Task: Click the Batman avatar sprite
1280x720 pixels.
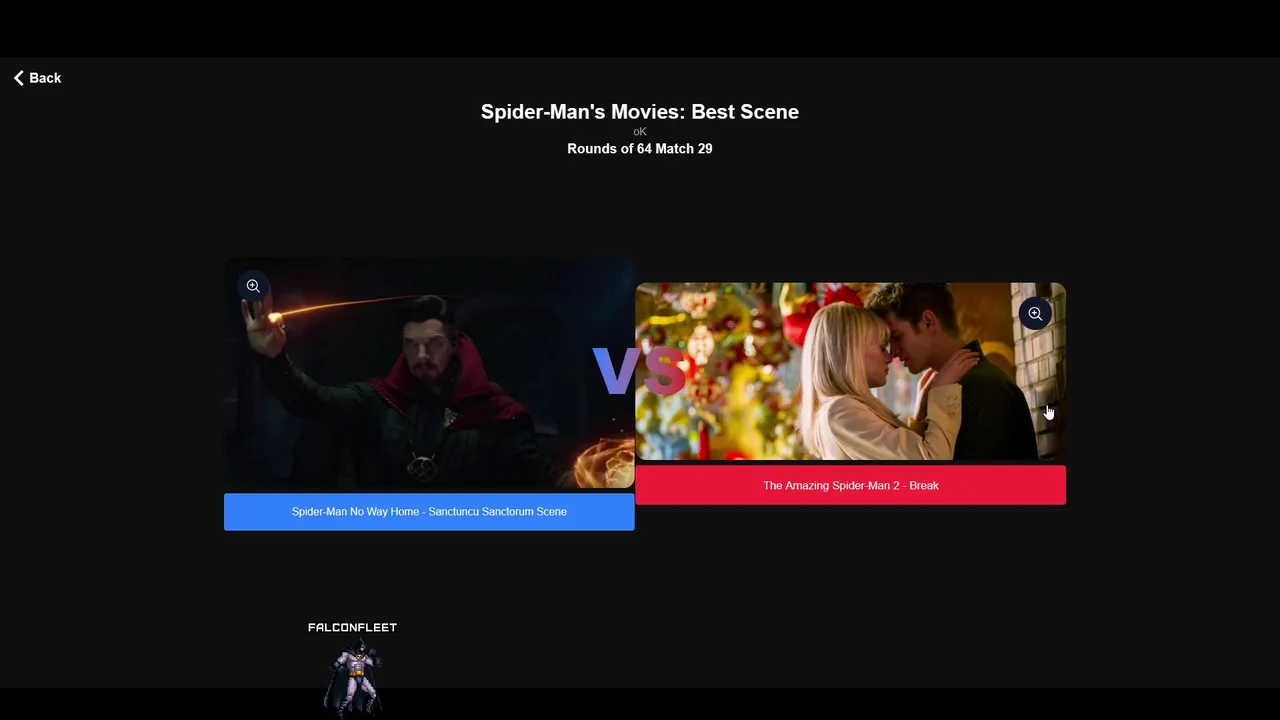Action: tap(353, 677)
